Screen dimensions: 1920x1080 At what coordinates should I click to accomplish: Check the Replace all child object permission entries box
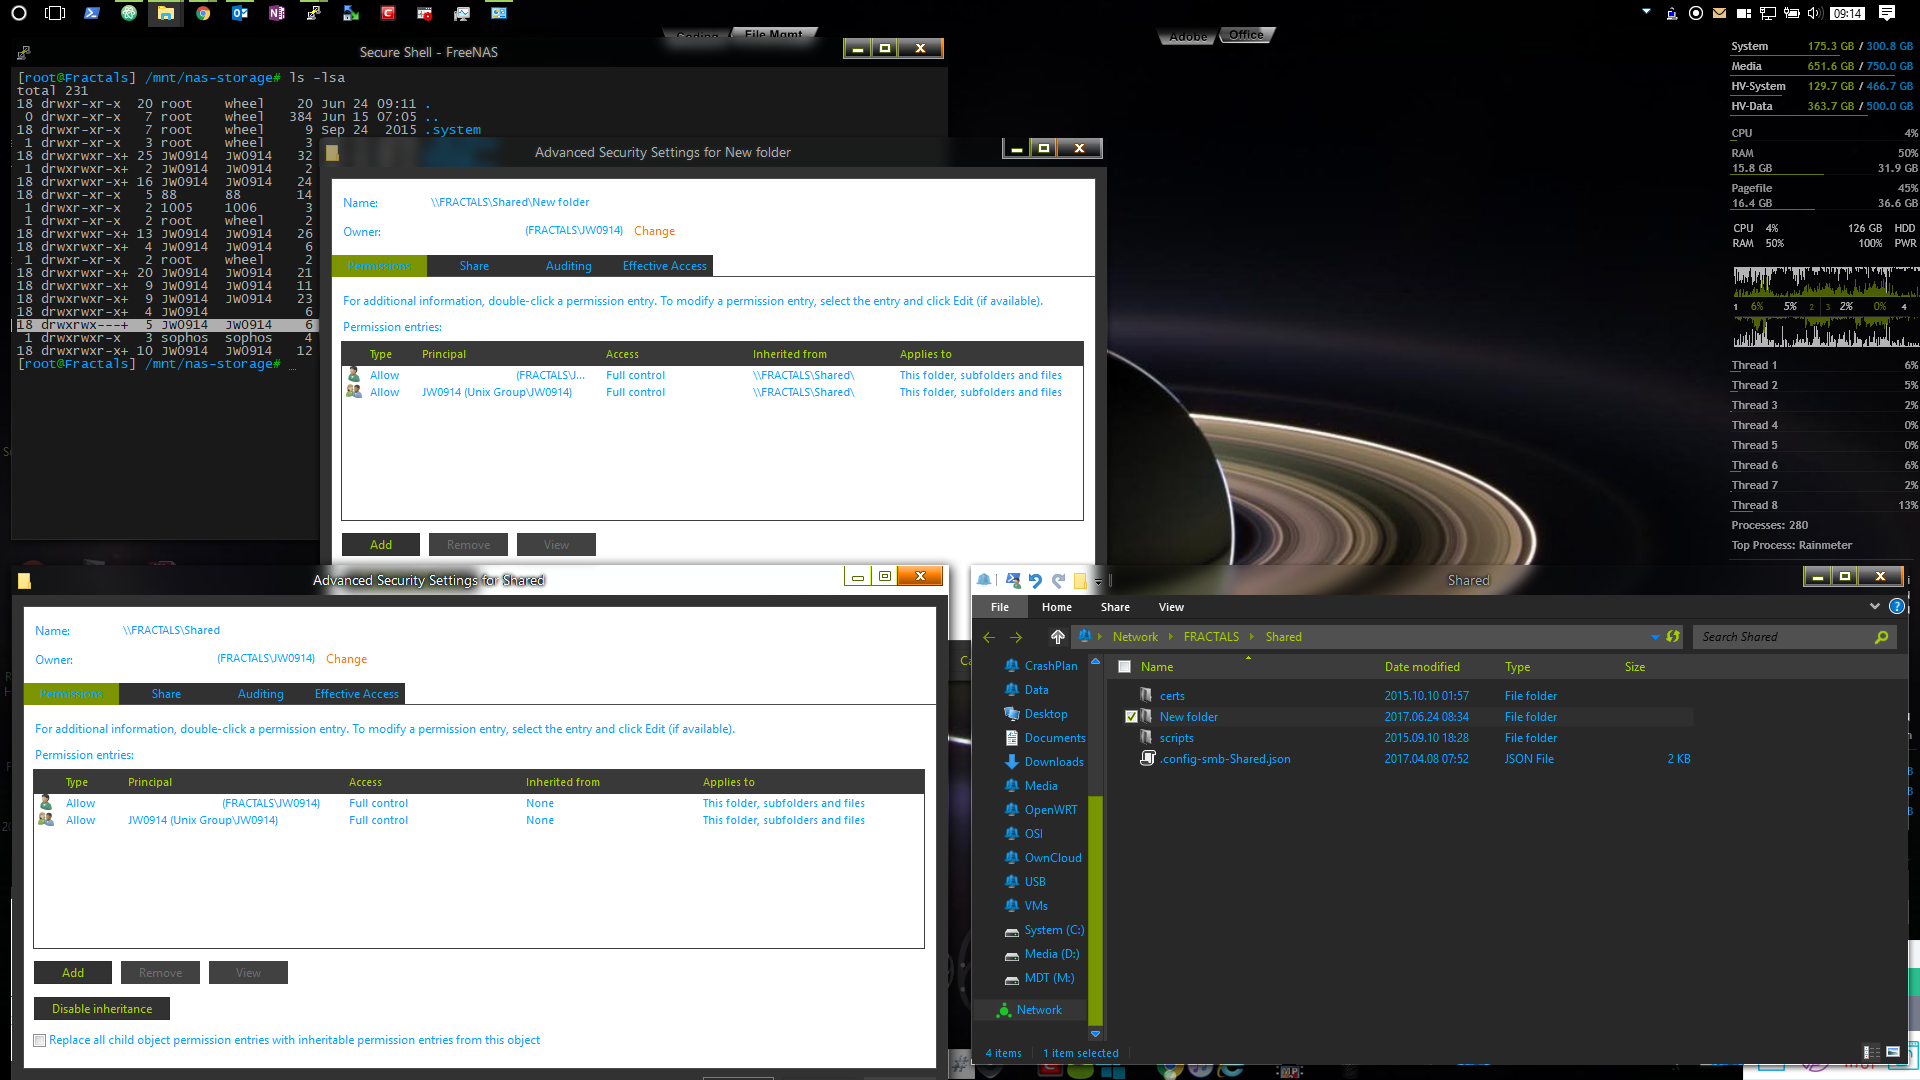40,1040
